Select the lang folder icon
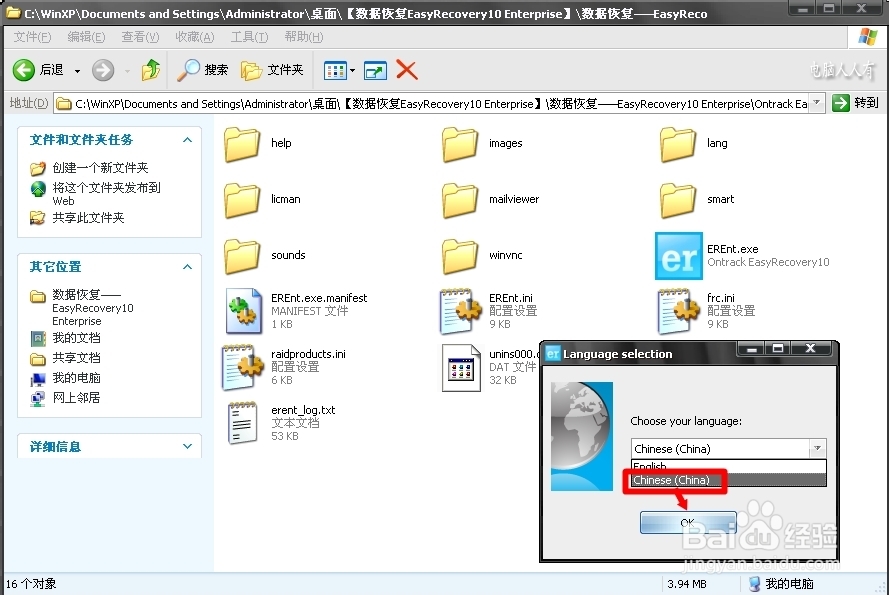889x595 pixels. (678, 144)
